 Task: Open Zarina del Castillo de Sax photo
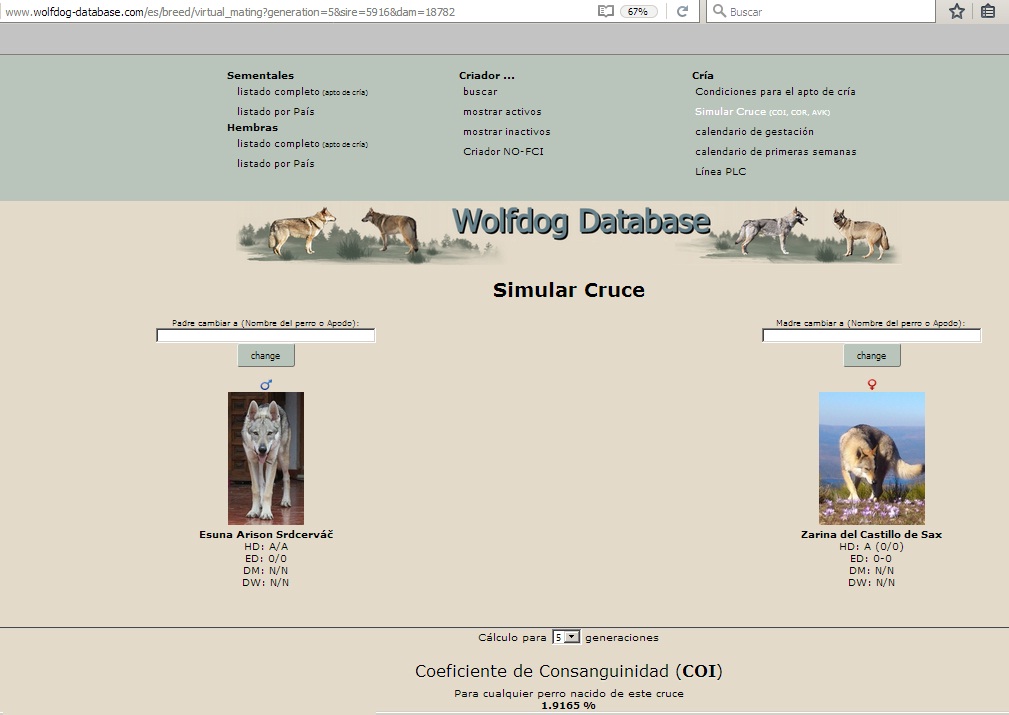(x=872, y=458)
